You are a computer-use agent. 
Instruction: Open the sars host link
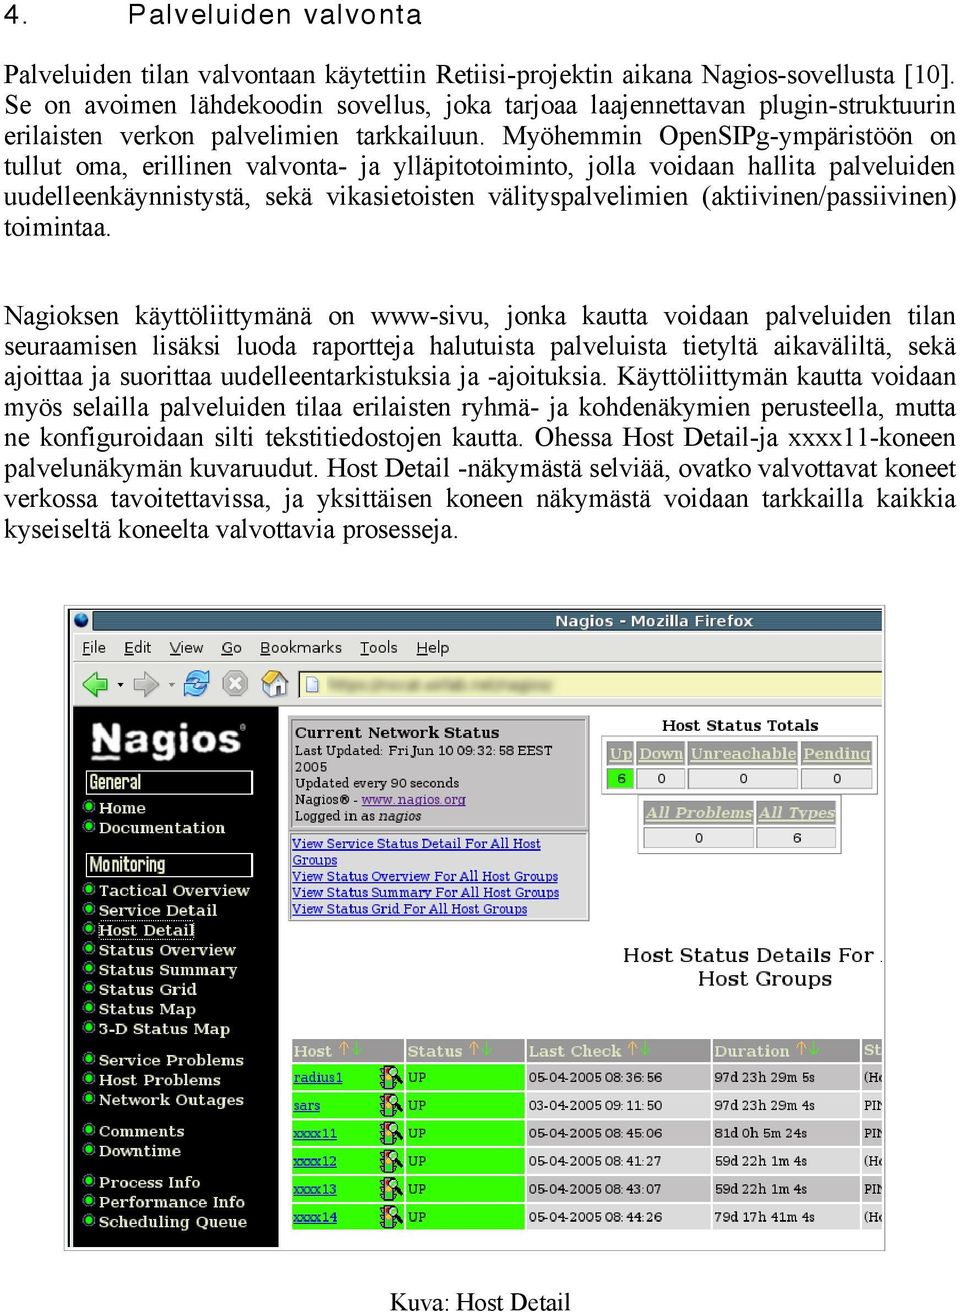coord(306,1105)
